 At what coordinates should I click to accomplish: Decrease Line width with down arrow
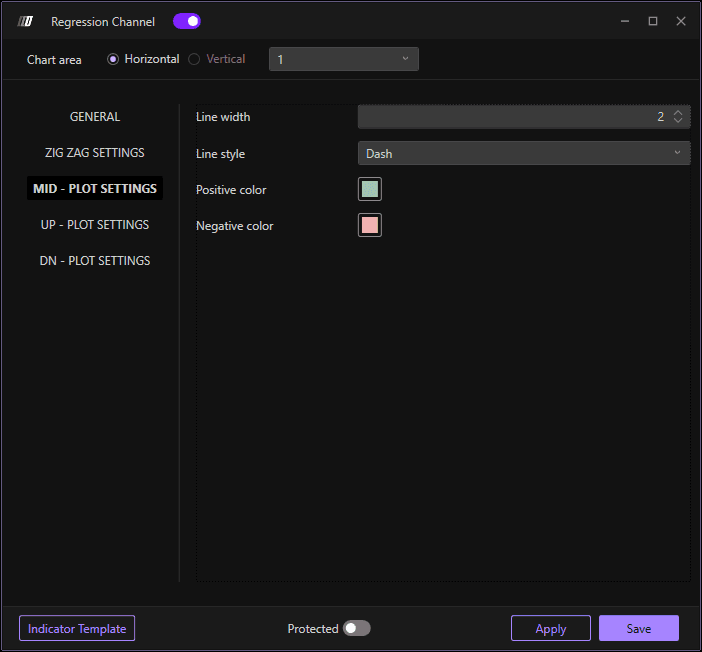[678, 120]
